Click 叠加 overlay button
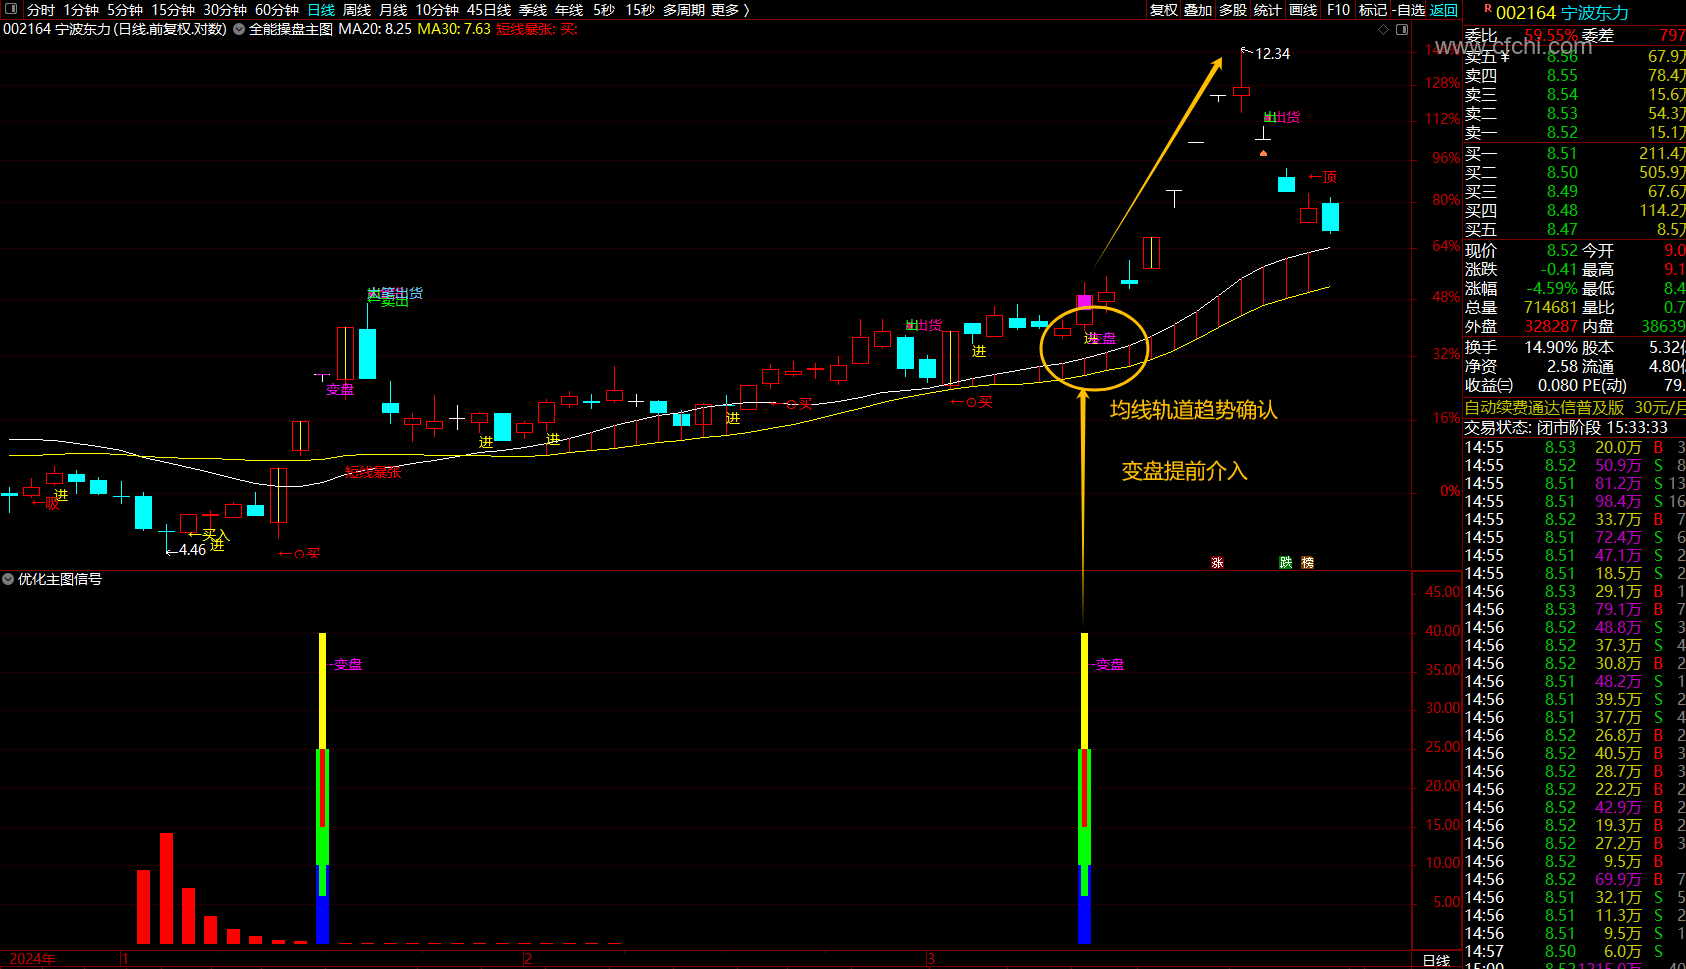Image resolution: width=1686 pixels, height=969 pixels. [1198, 9]
